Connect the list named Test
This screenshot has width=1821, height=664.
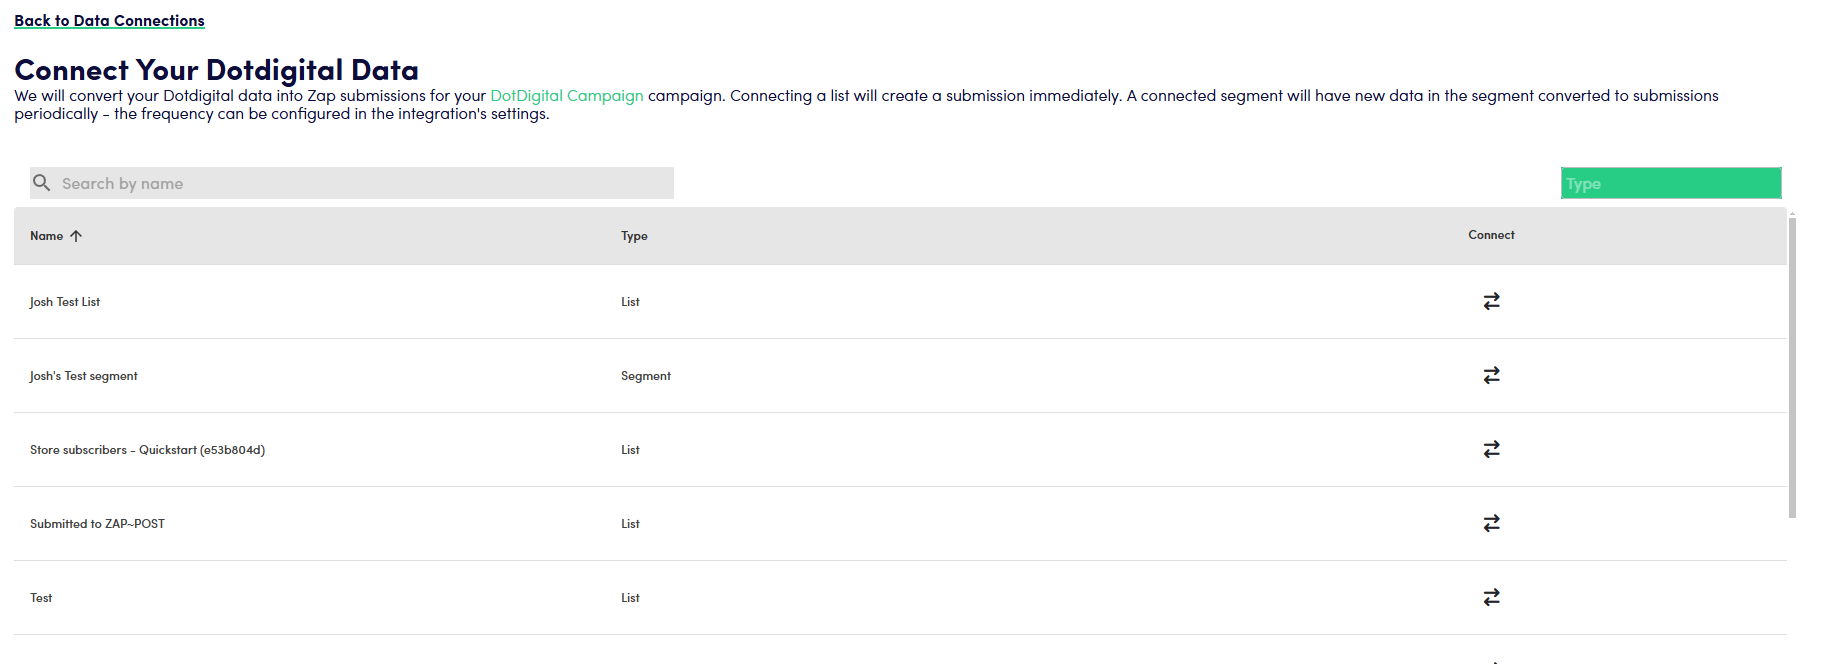(1491, 597)
